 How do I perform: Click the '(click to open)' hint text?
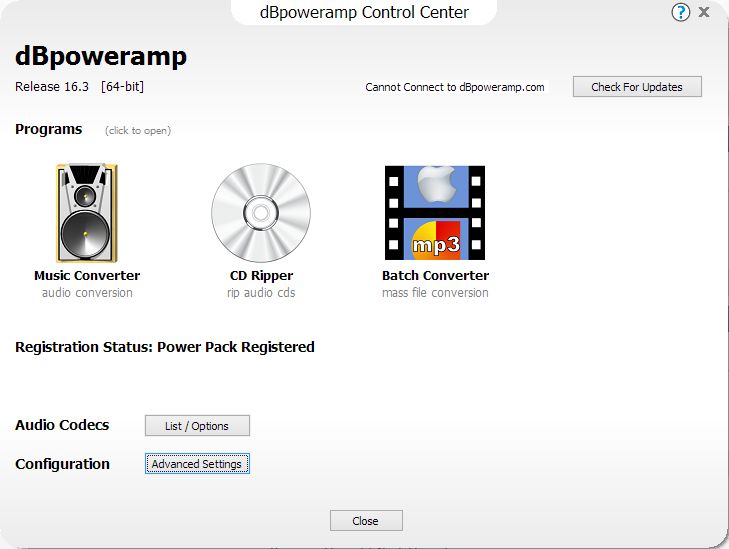coord(138,131)
